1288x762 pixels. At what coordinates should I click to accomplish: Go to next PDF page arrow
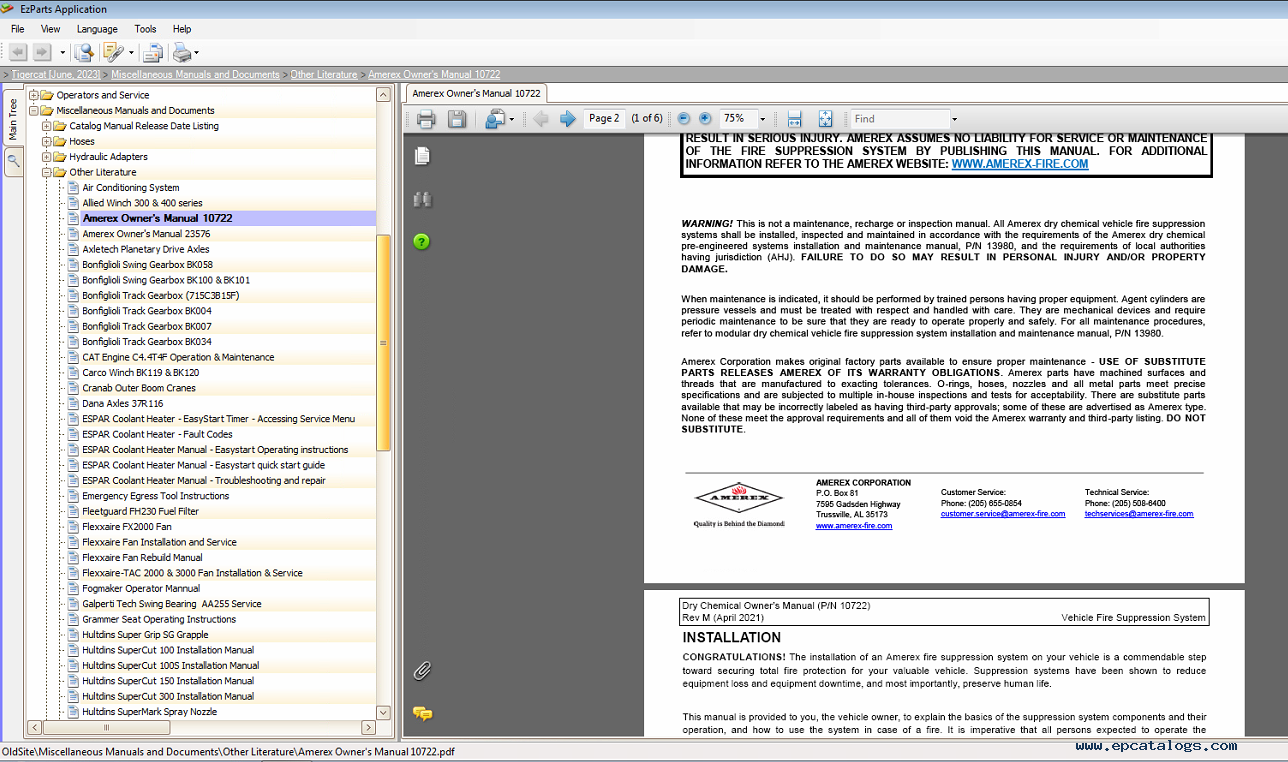(x=568, y=119)
